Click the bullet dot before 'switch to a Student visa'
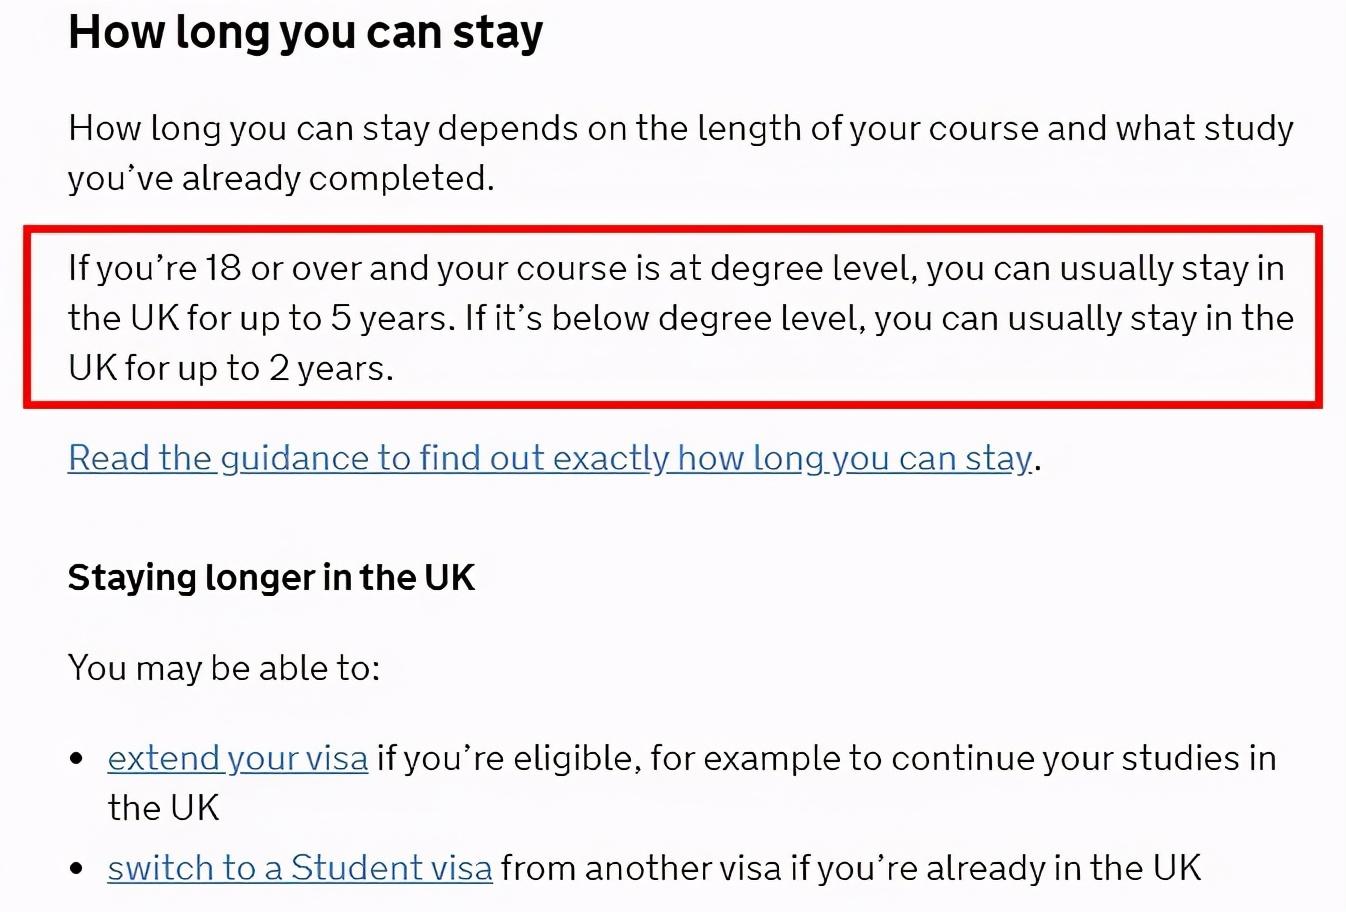Screen dimensions: 1346x912 point(78,869)
